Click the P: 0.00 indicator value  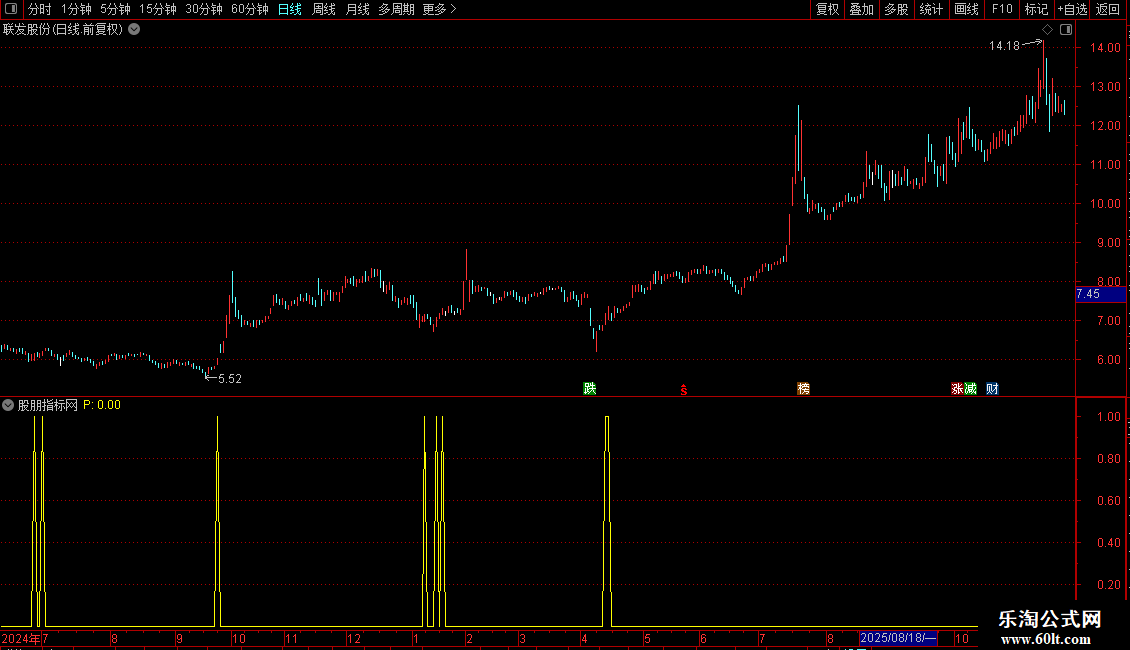(102, 405)
